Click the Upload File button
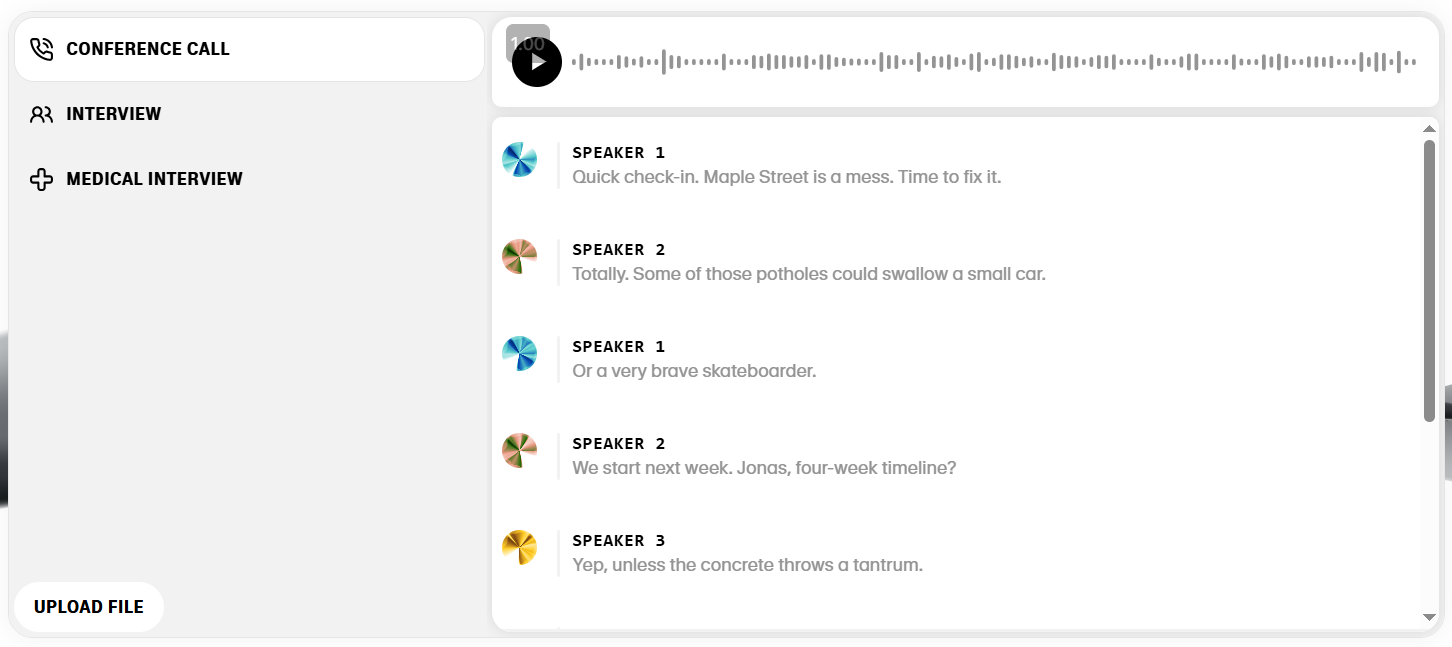The image size is (1452, 647). [88, 606]
